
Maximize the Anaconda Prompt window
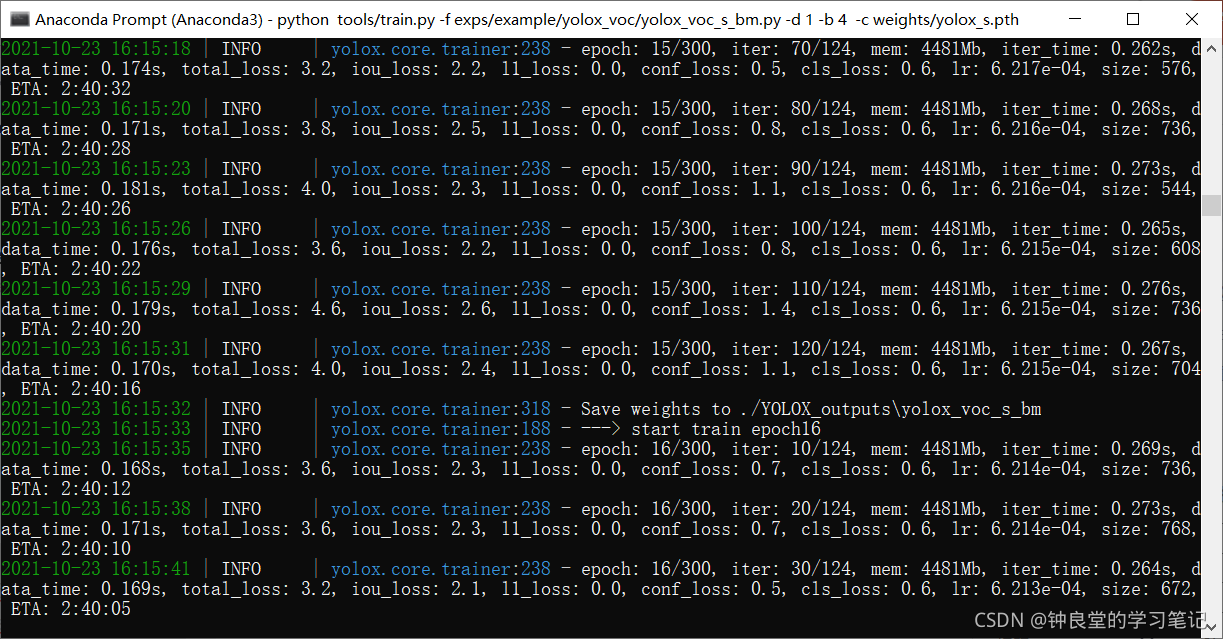1132,19
